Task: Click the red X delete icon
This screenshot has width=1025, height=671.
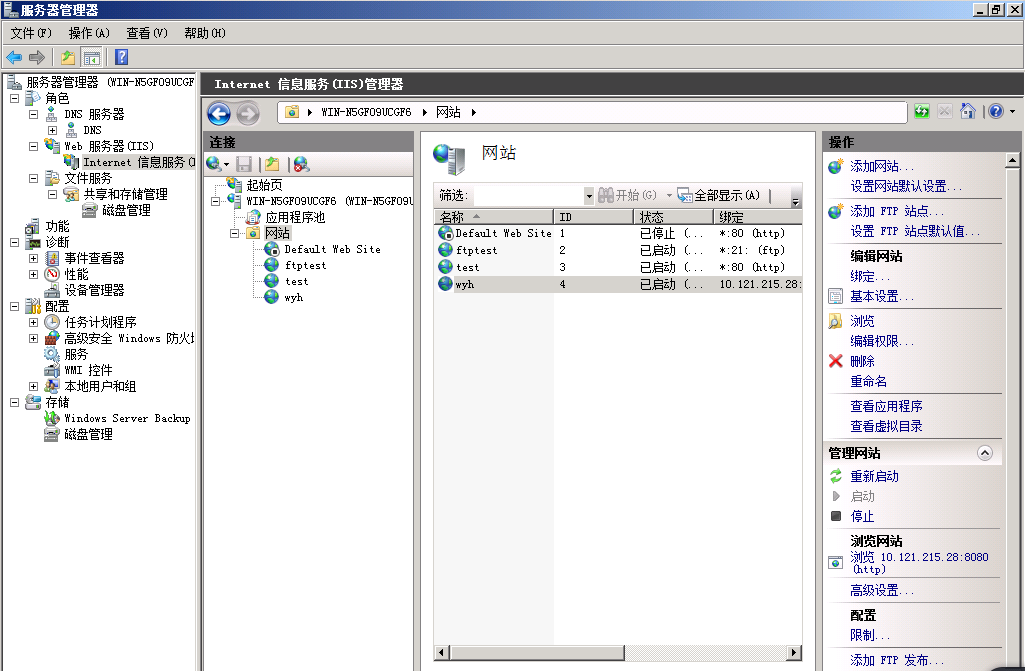Action: coord(835,361)
